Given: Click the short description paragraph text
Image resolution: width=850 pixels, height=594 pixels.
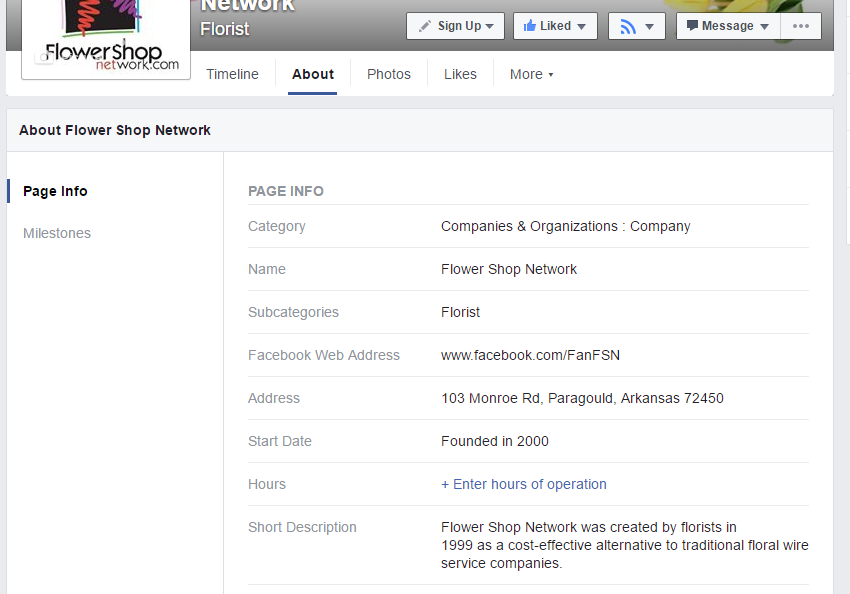Looking at the screenshot, I should pos(624,545).
